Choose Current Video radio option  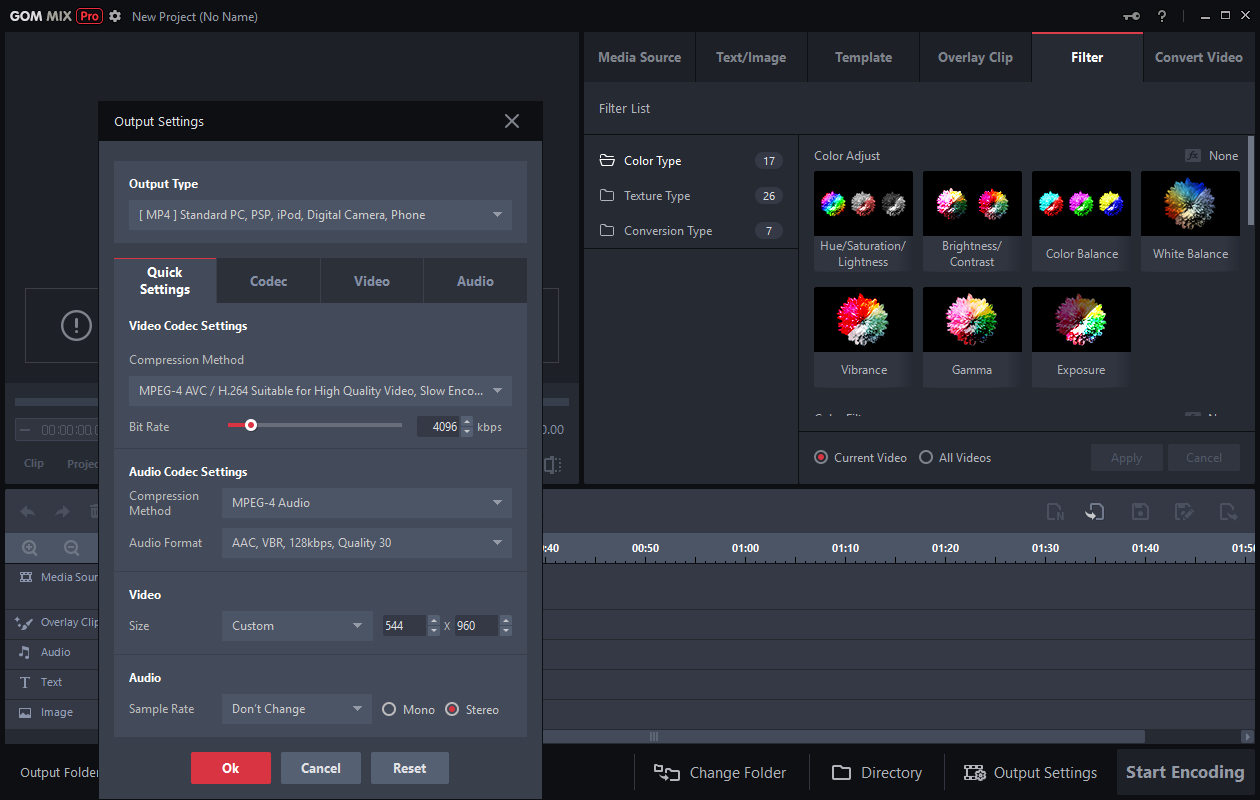click(821, 457)
